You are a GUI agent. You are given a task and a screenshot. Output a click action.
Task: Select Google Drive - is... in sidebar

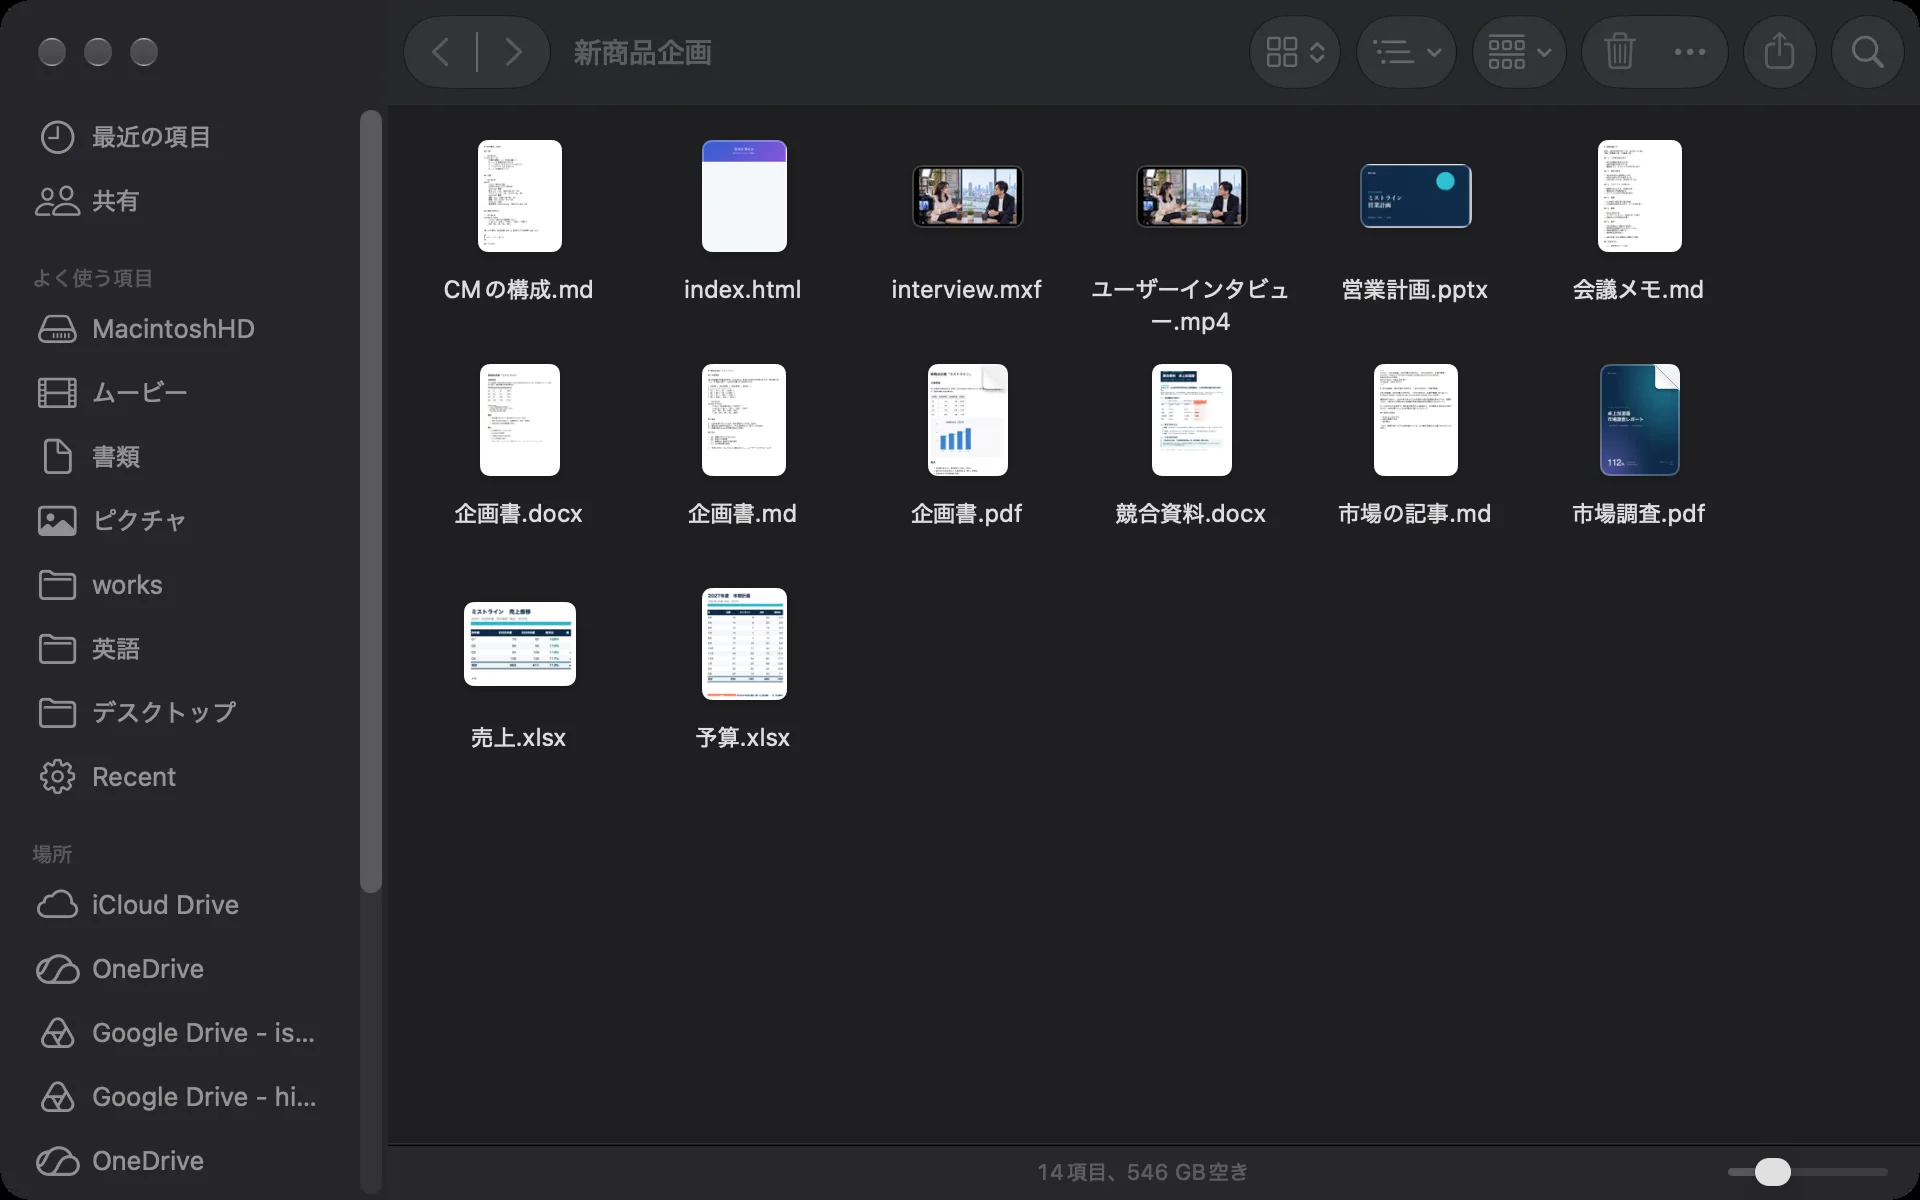[x=180, y=1033]
